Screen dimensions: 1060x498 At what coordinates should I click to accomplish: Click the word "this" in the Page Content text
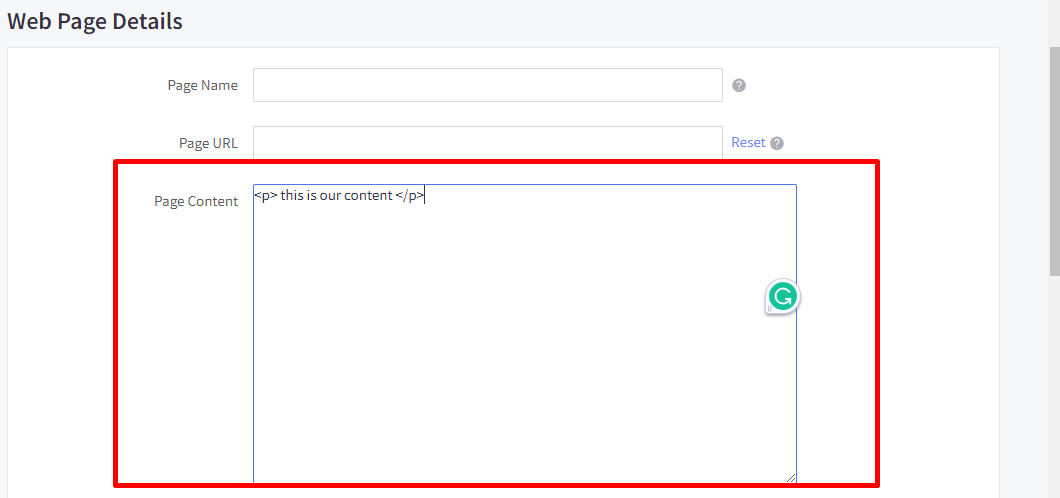point(292,196)
